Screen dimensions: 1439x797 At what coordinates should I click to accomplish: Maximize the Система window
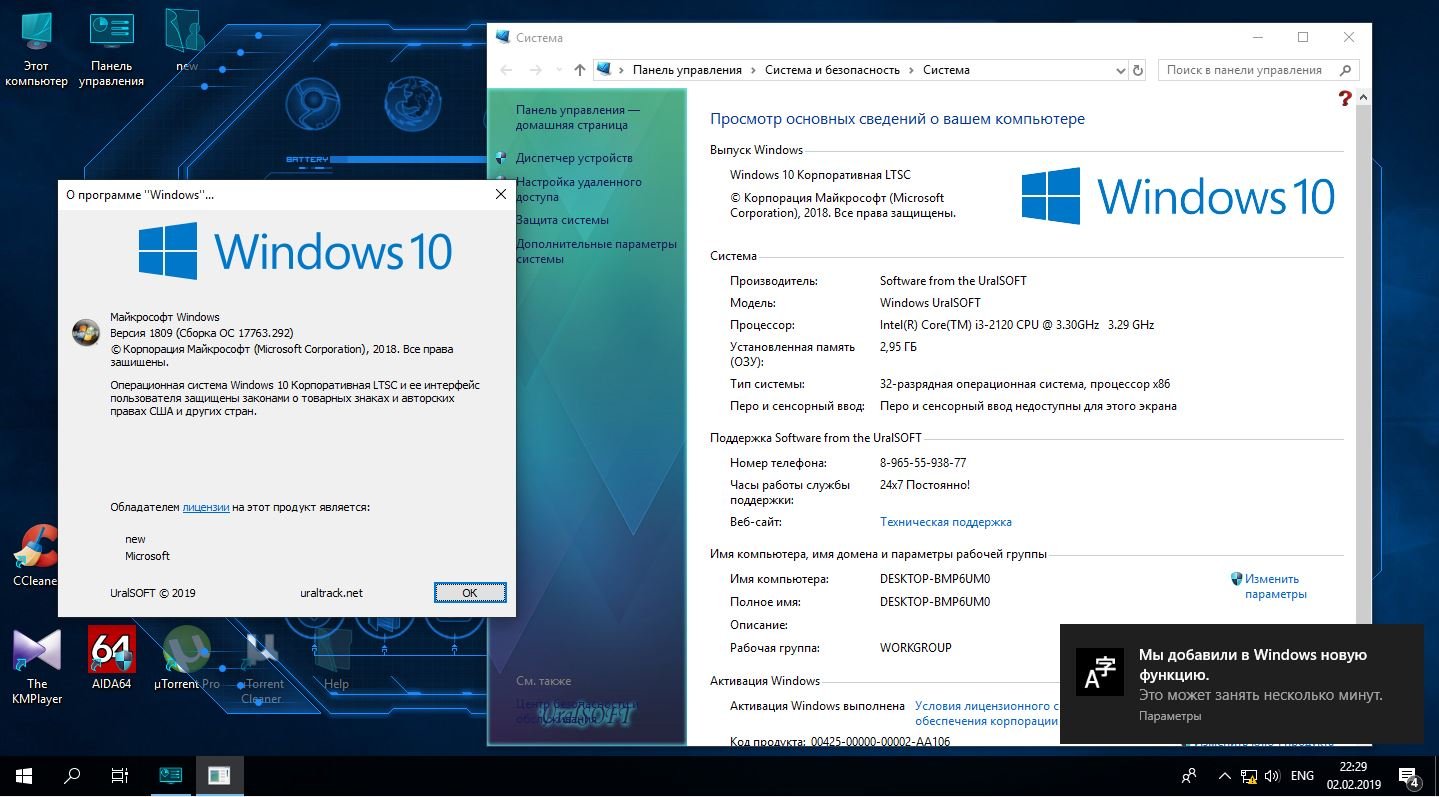1303,37
